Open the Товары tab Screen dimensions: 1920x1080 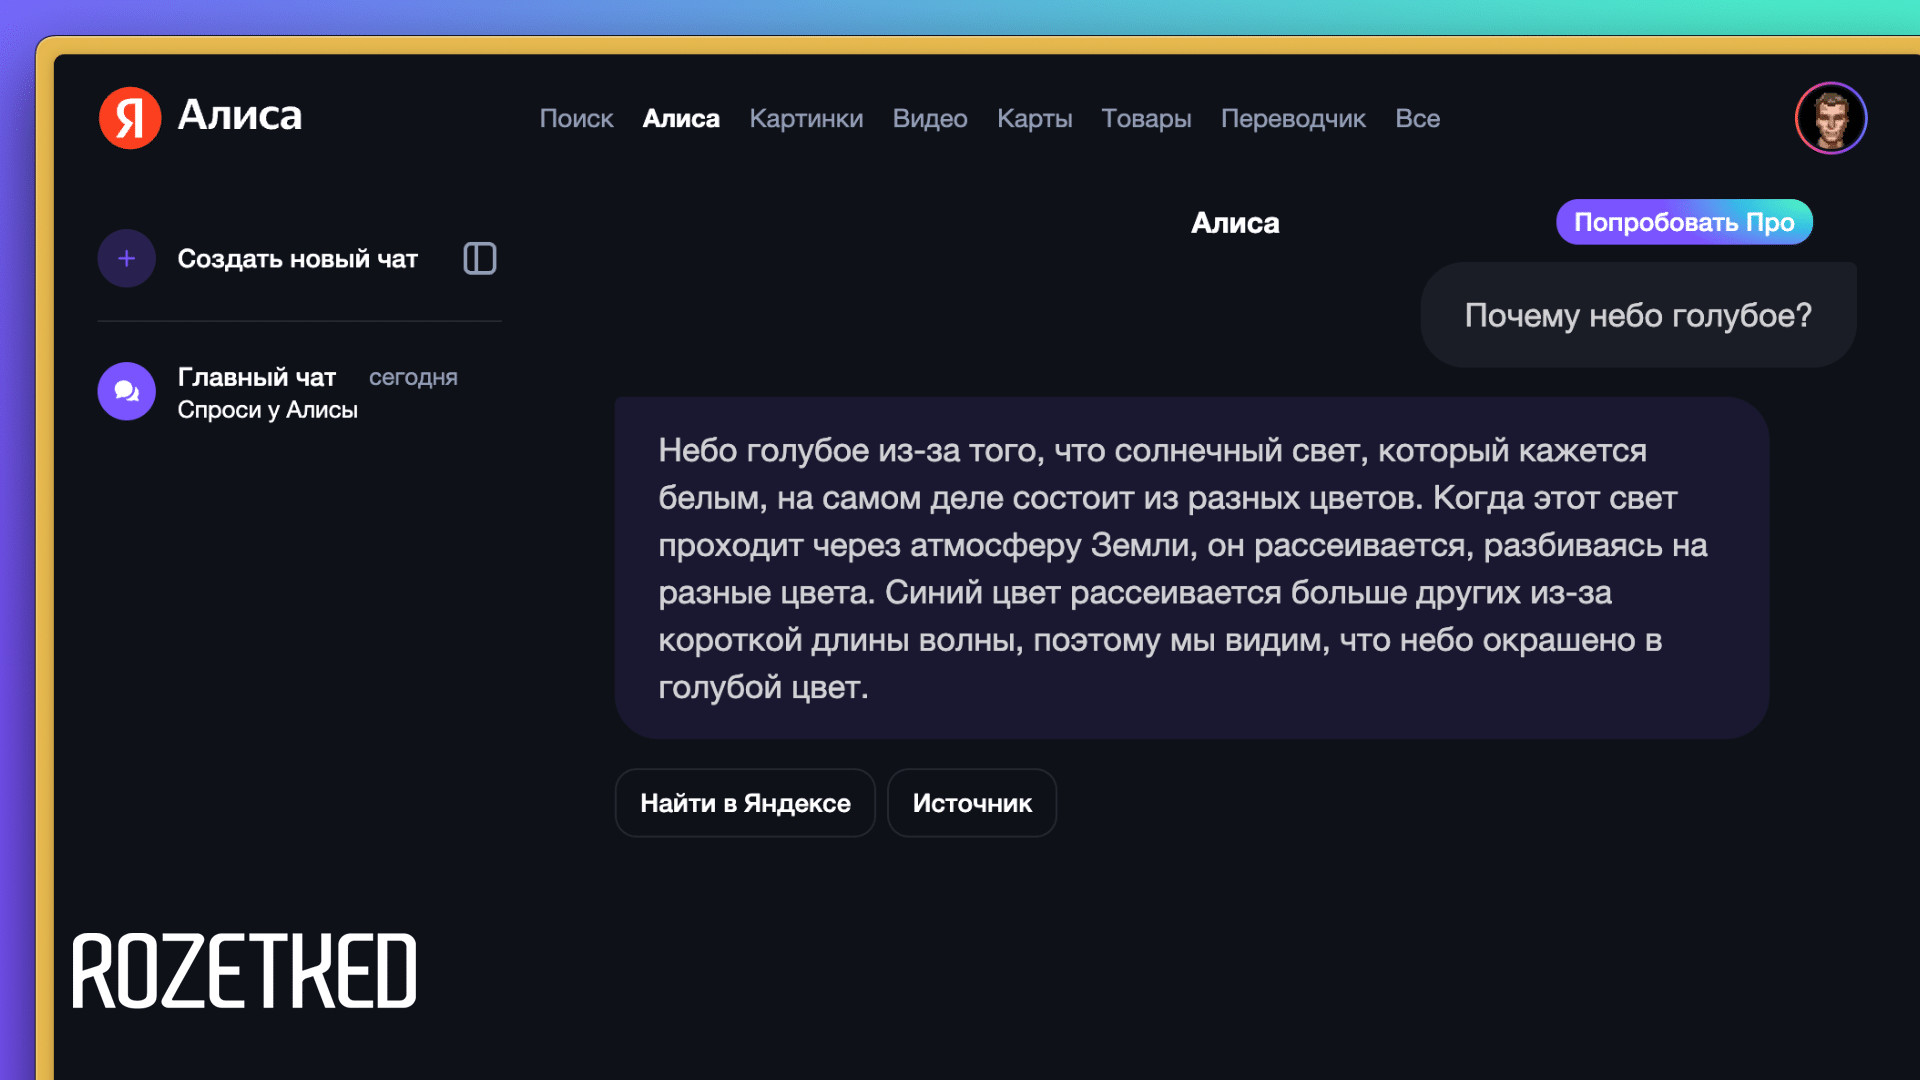click(x=1146, y=118)
